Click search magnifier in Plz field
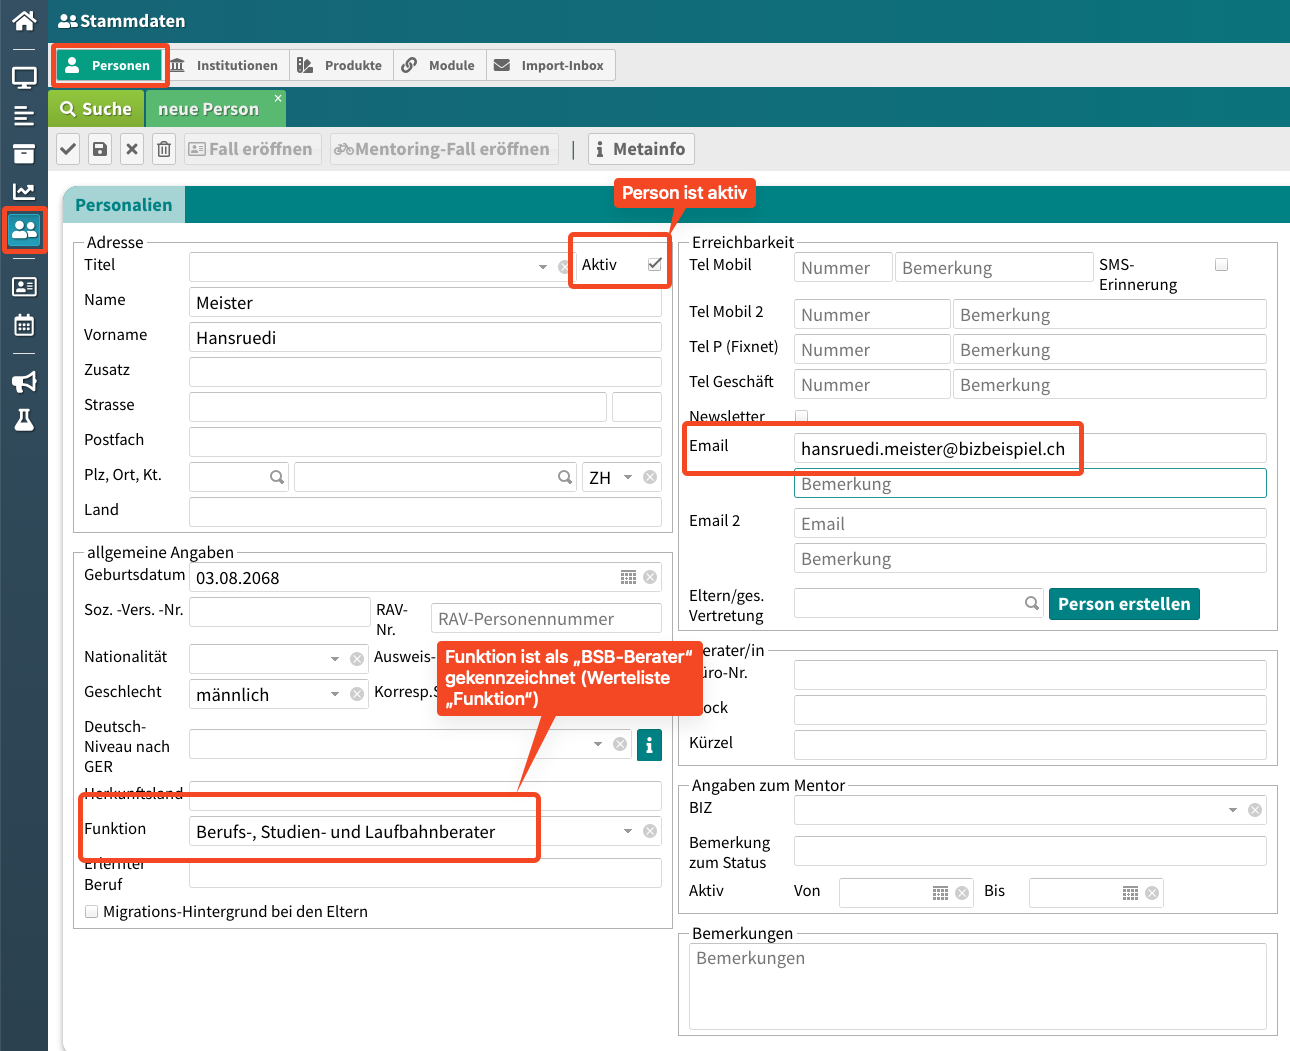Image resolution: width=1290 pixels, height=1051 pixels. click(x=277, y=477)
